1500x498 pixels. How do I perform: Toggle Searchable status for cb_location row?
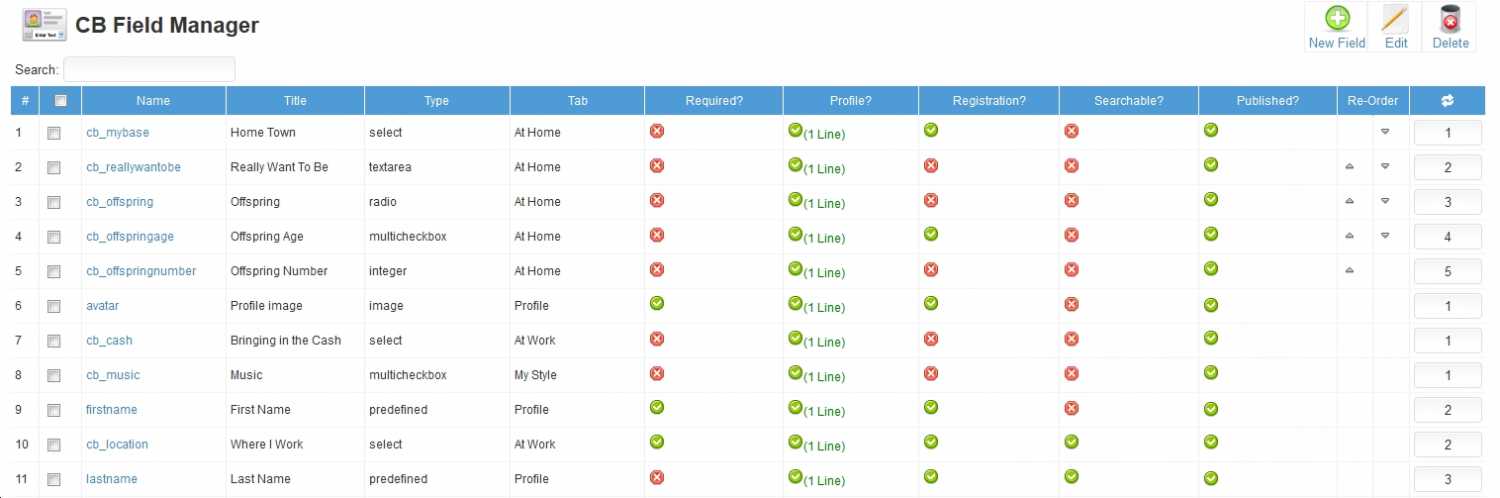(x=1071, y=442)
